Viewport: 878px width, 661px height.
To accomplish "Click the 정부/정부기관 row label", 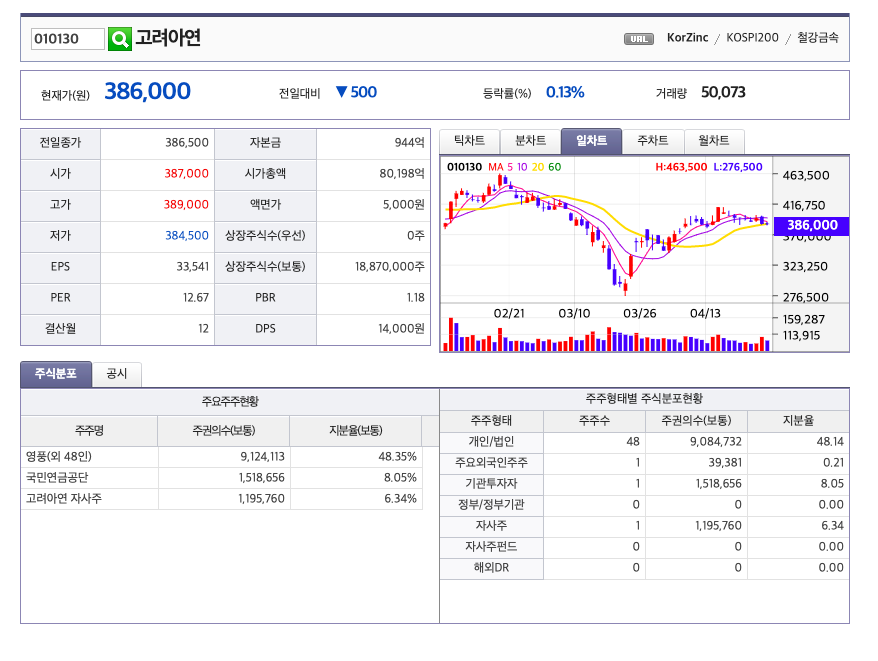I will click(491, 505).
